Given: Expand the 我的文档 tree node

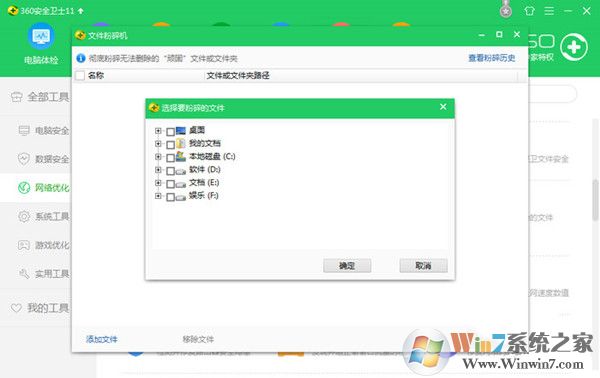Looking at the screenshot, I should tap(158, 144).
